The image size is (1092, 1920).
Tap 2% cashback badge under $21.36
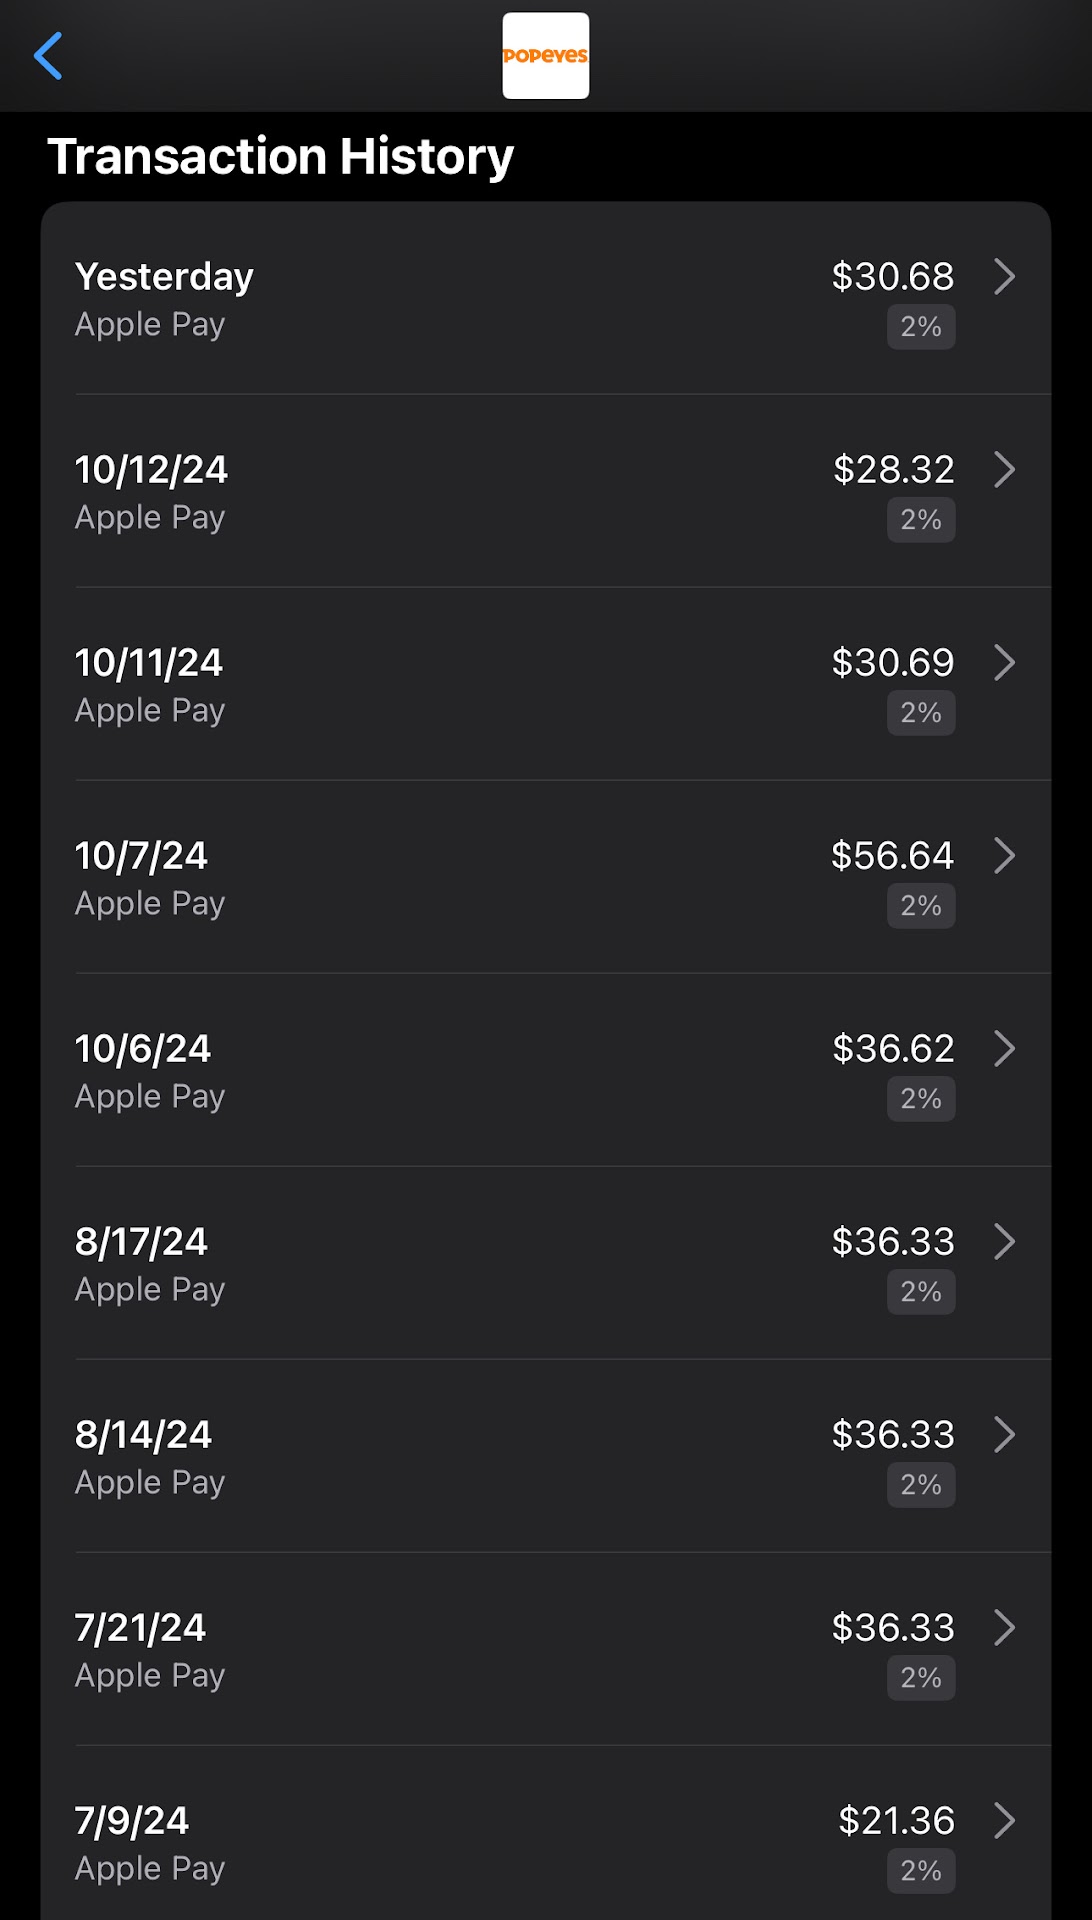click(920, 1871)
